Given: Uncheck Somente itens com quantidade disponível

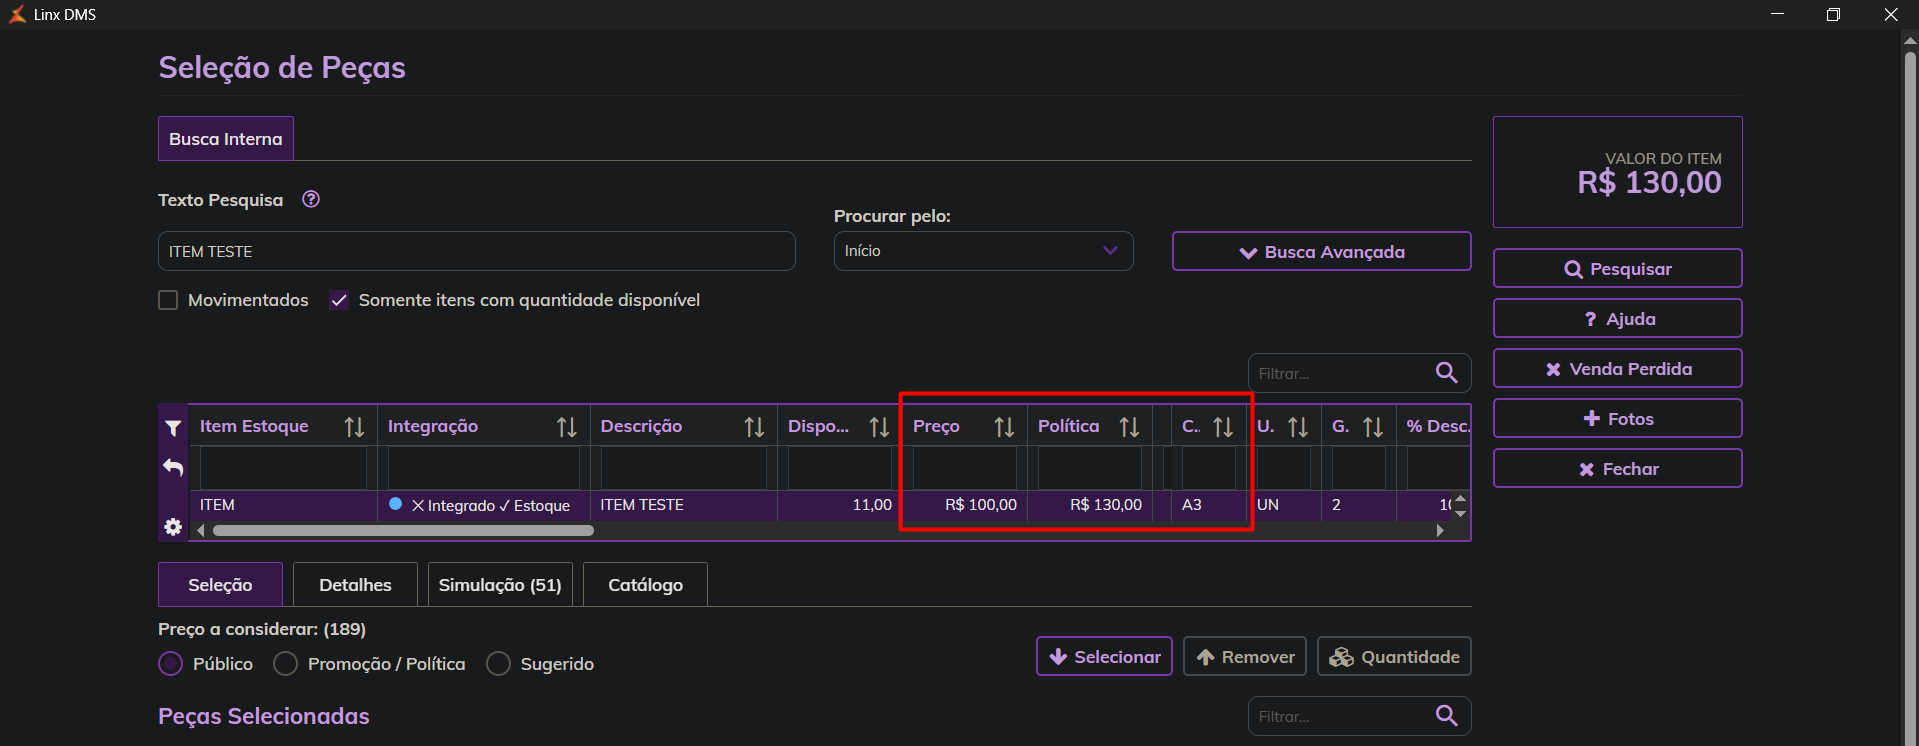Looking at the screenshot, I should pyautogui.click(x=339, y=300).
